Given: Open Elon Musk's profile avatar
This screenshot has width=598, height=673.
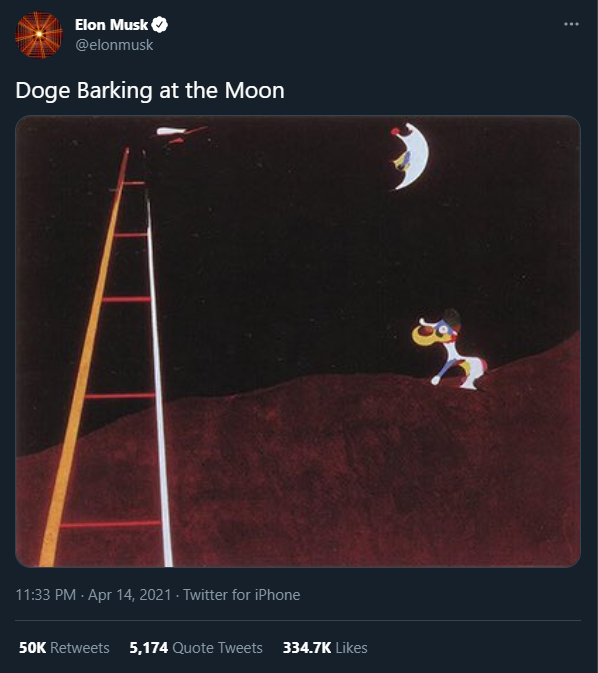Looking at the screenshot, I should point(39,34).
